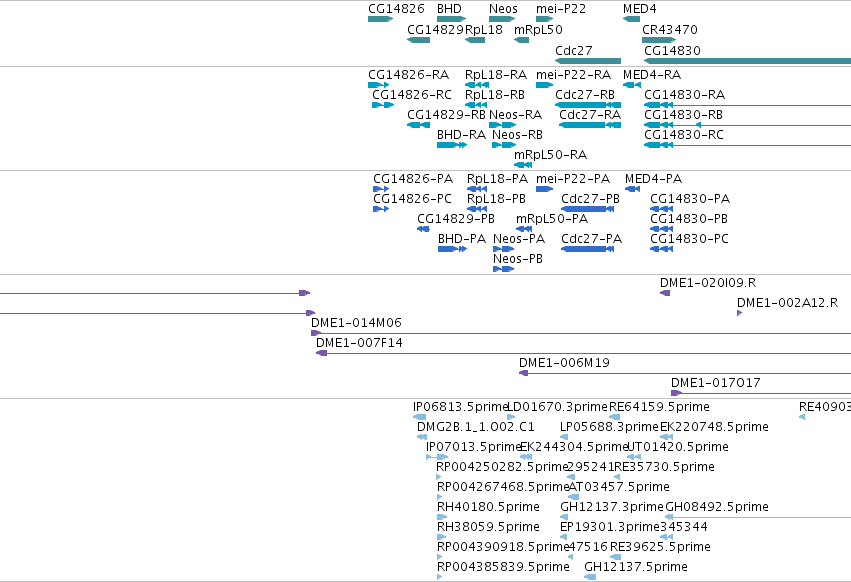The image size is (851, 582).
Task: Select protein Neos-PA
Action: tap(504, 249)
